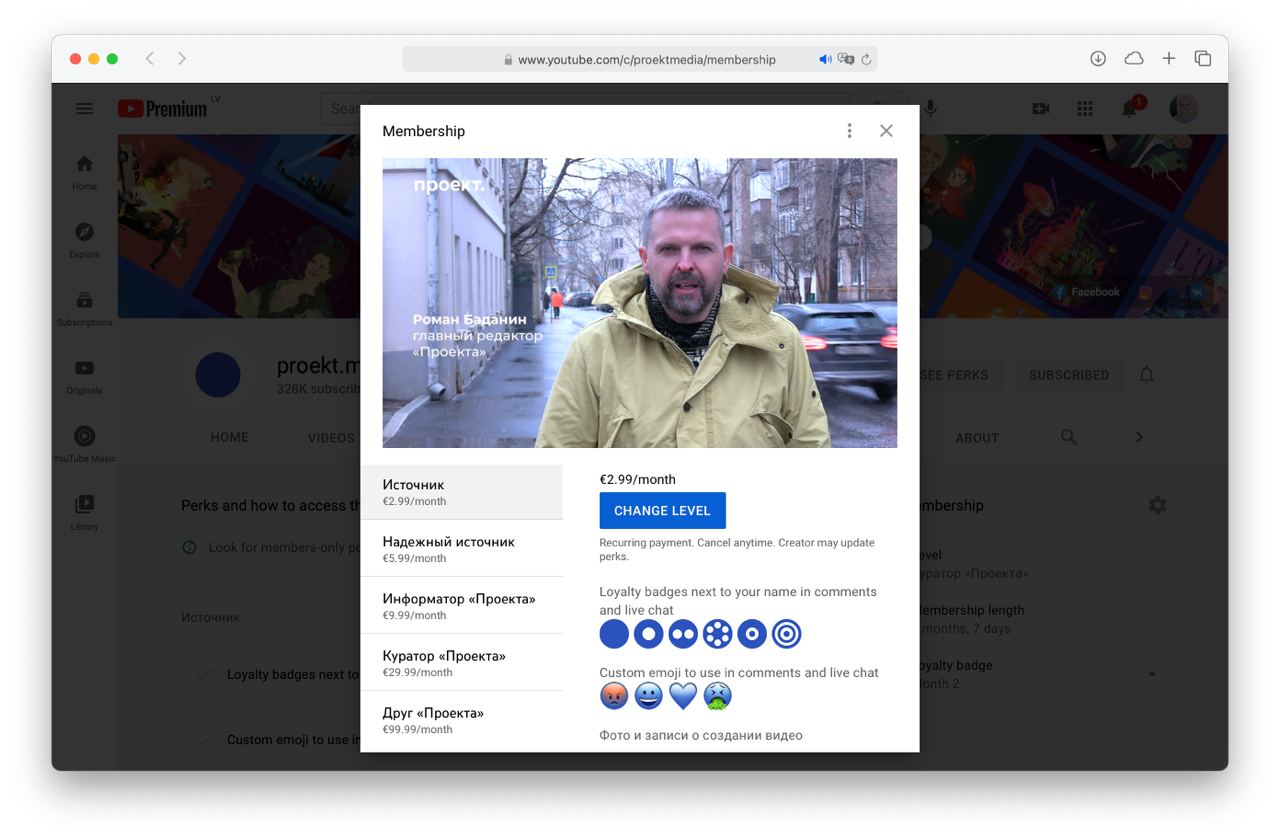Click the ring-with-center-dot loyalty badge
This screenshot has width=1280, height=839.
pos(752,634)
